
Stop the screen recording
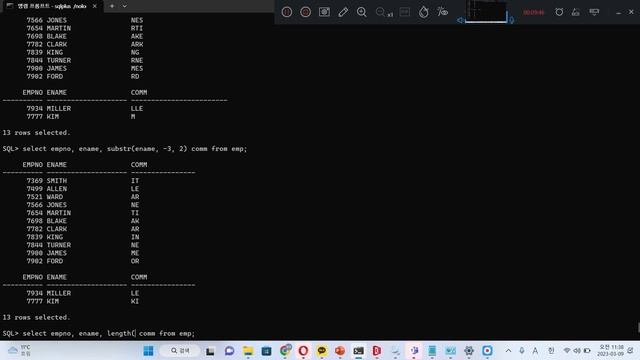[305, 12]
